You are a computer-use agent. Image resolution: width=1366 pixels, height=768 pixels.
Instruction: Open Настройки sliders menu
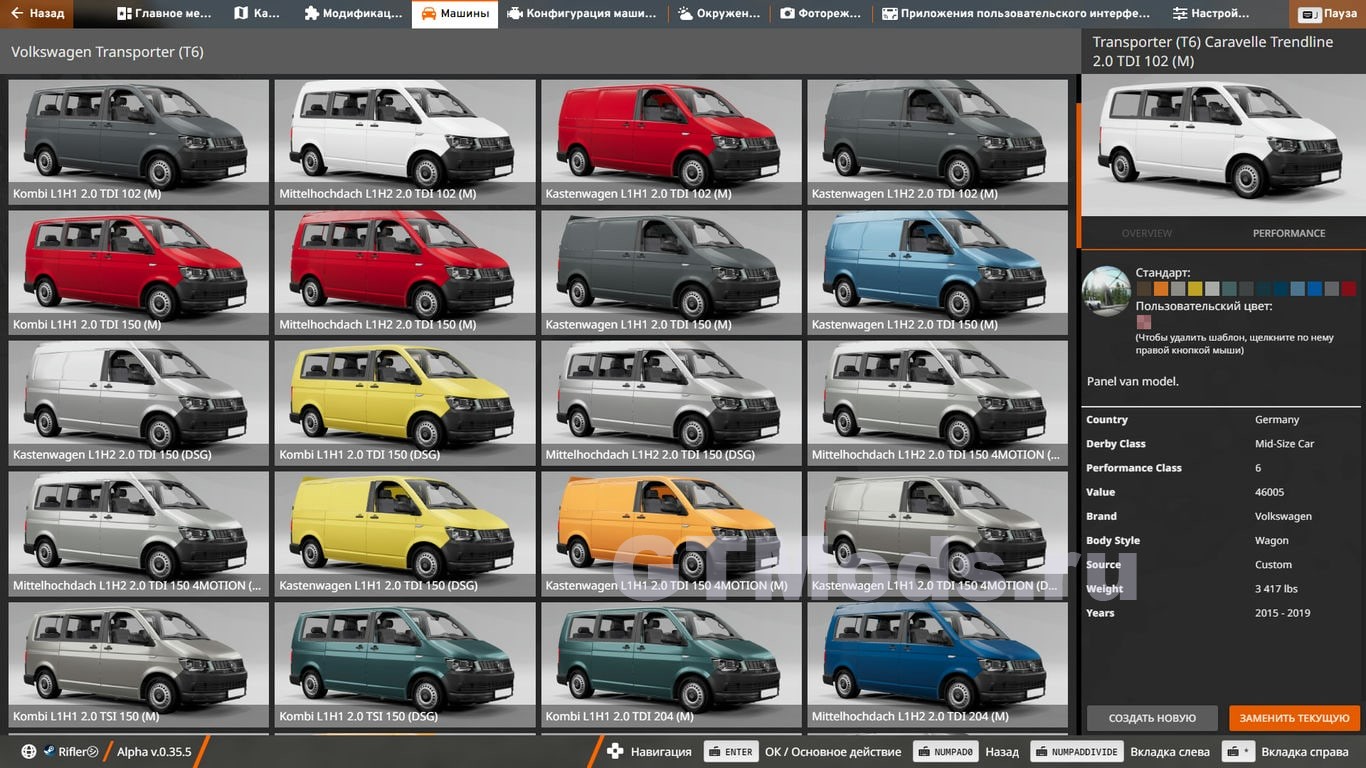(1211, 14)
